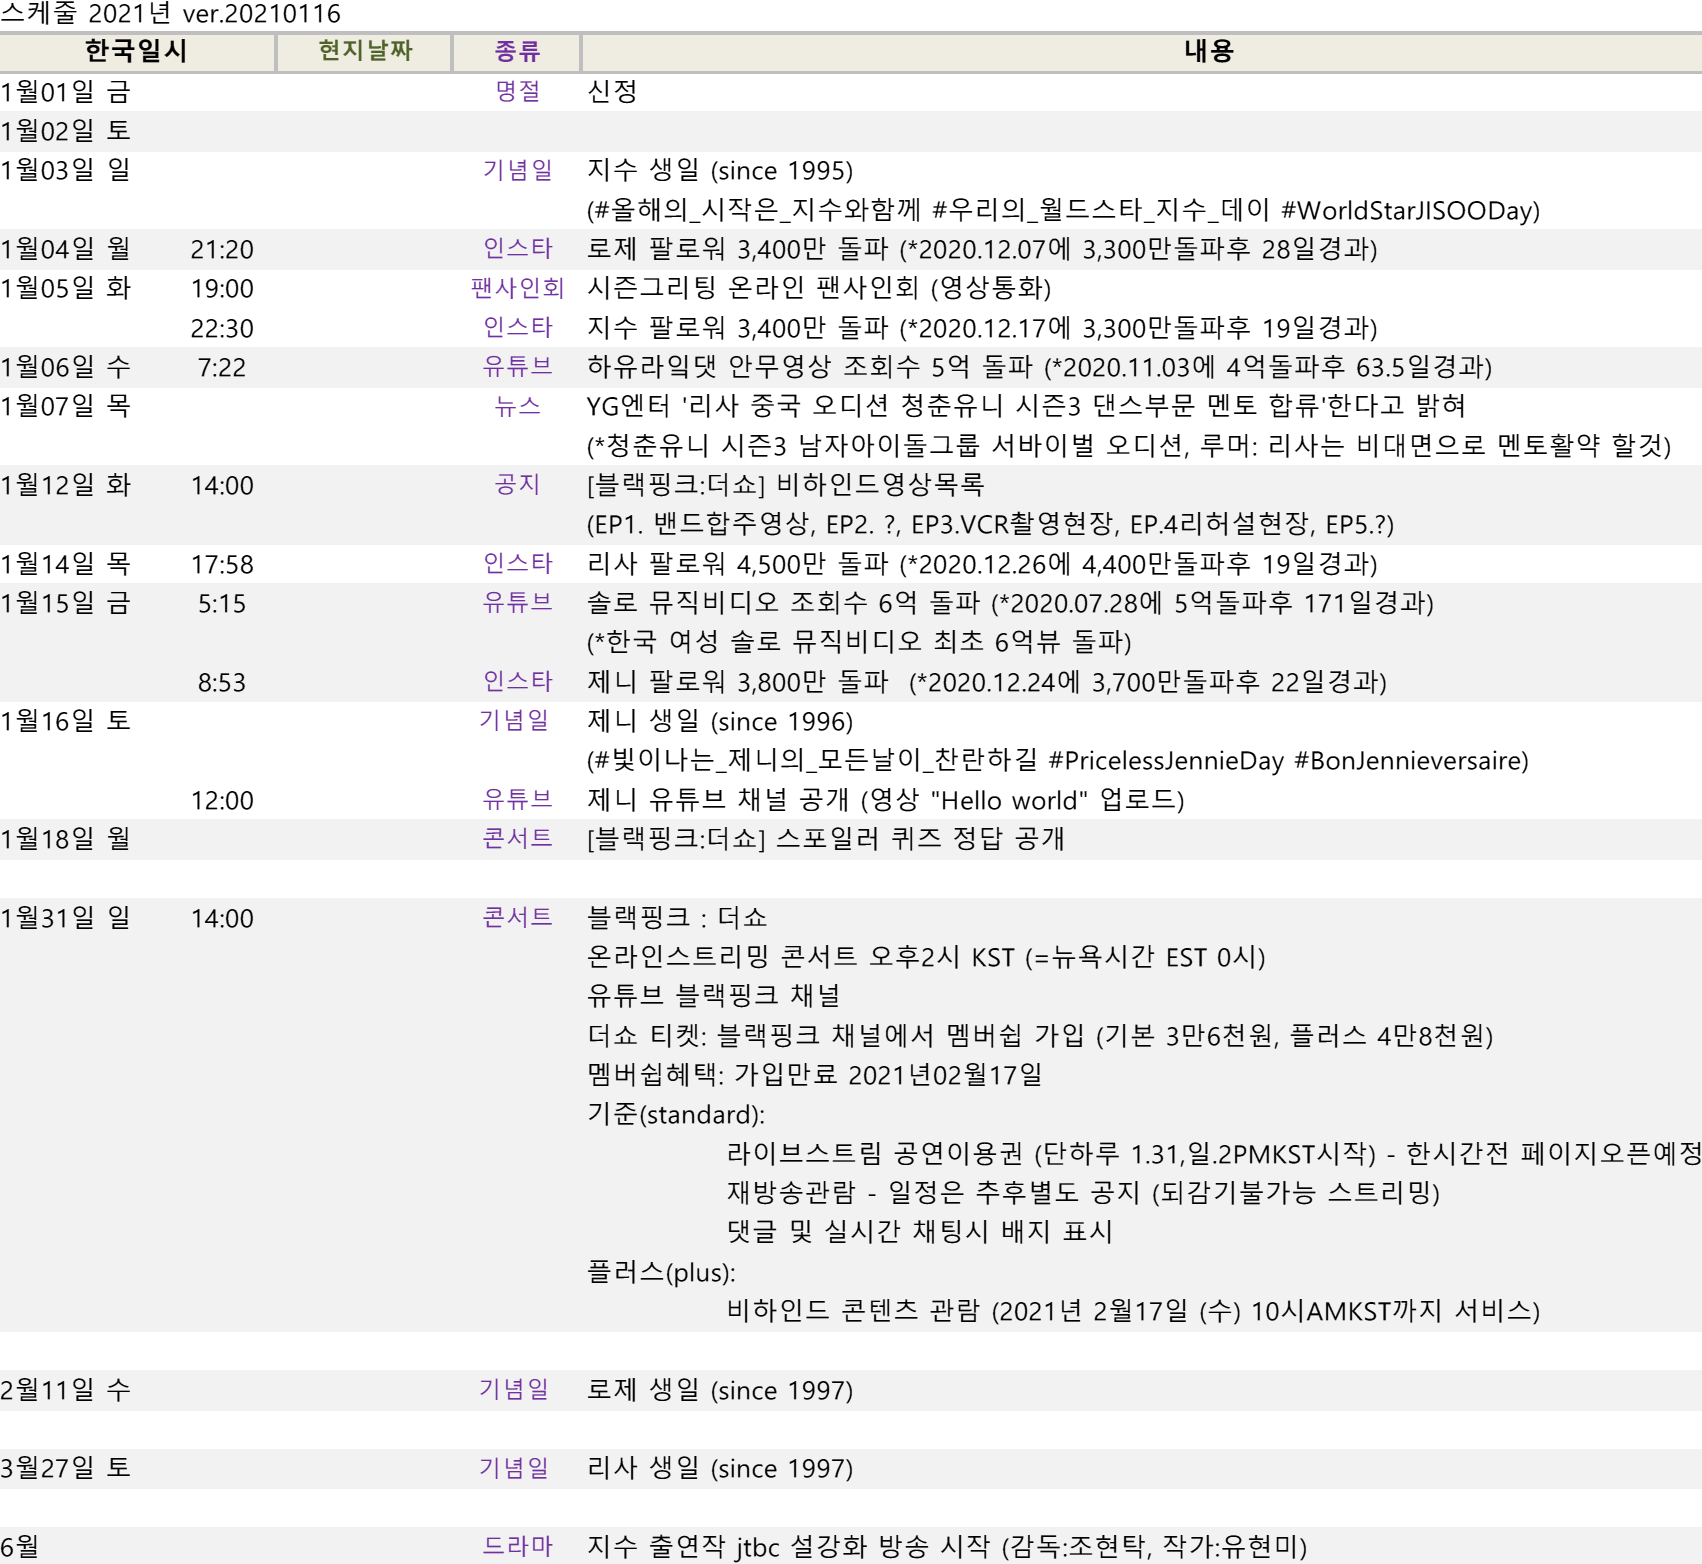Click the time cell 17:58
Screen dimensions: 1702x1564
(x=222, y=564)
